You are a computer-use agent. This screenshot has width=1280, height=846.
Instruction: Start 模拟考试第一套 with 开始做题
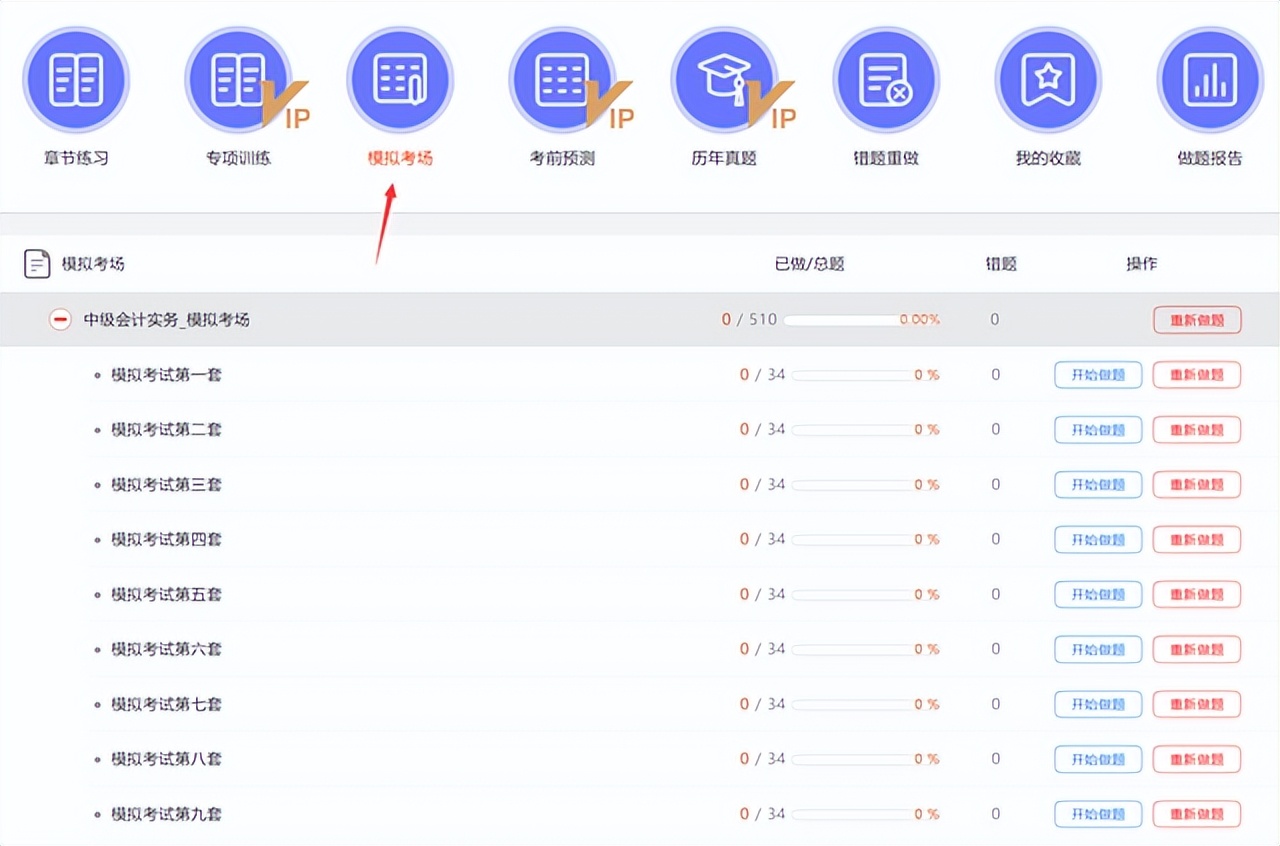(x=1097, y=375)
